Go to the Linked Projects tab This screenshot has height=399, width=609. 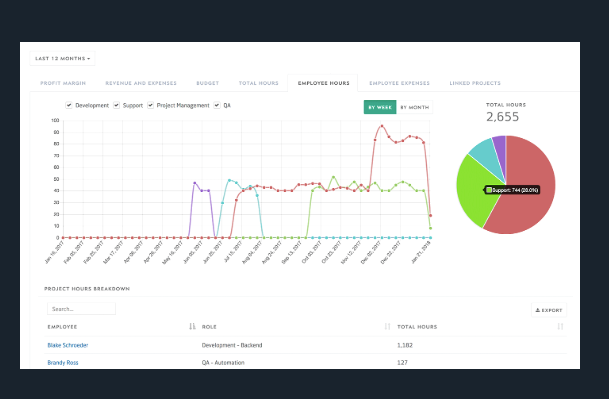pyautogui.click(x=475, y=83)
